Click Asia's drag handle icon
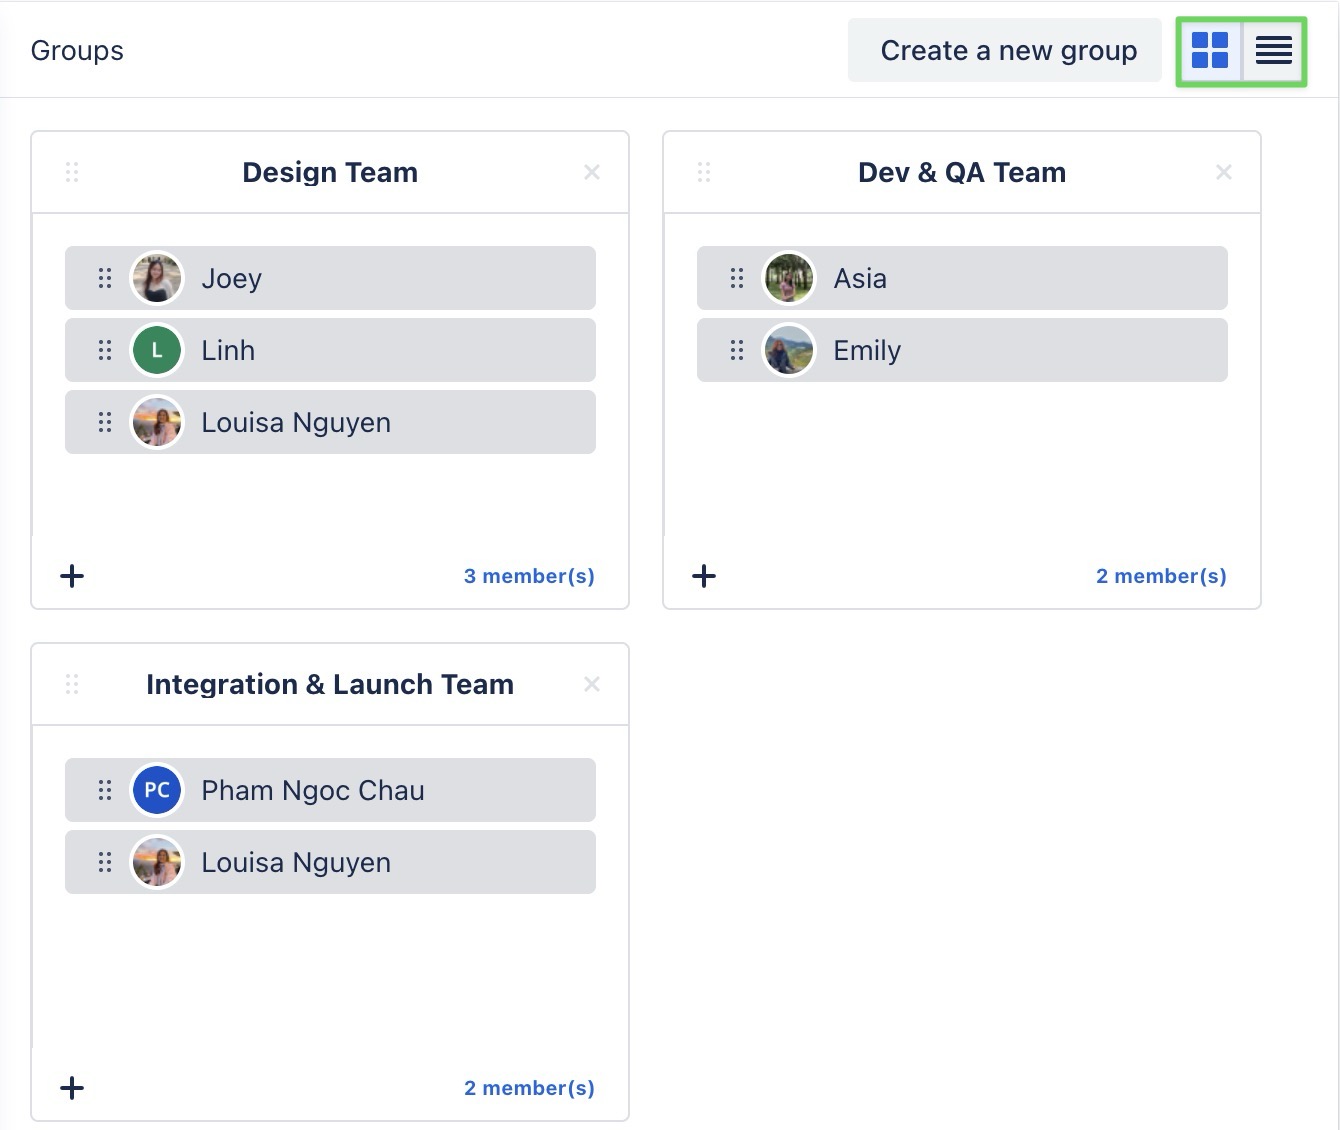 click(x=737, y=279)
